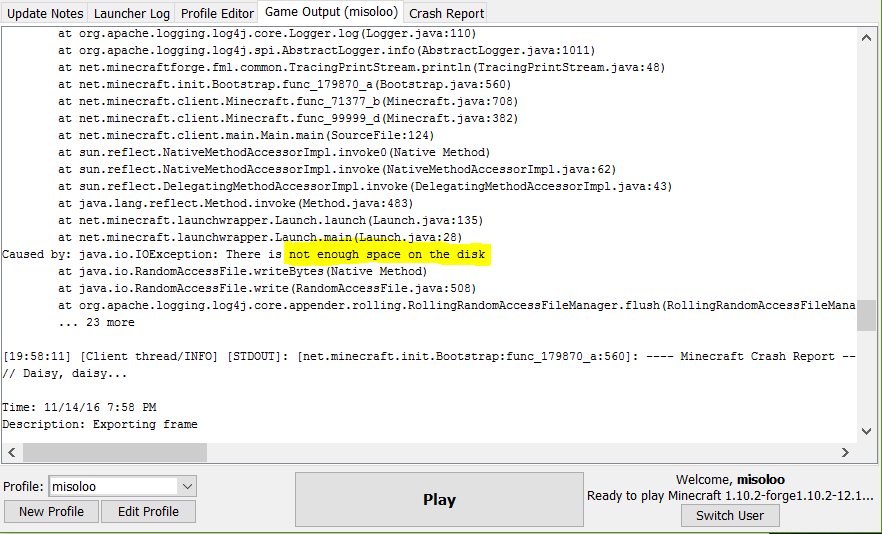Click the scroll down arrow of log
The image size is (882, 534).
pyautogui.click(x=866, y=432)
